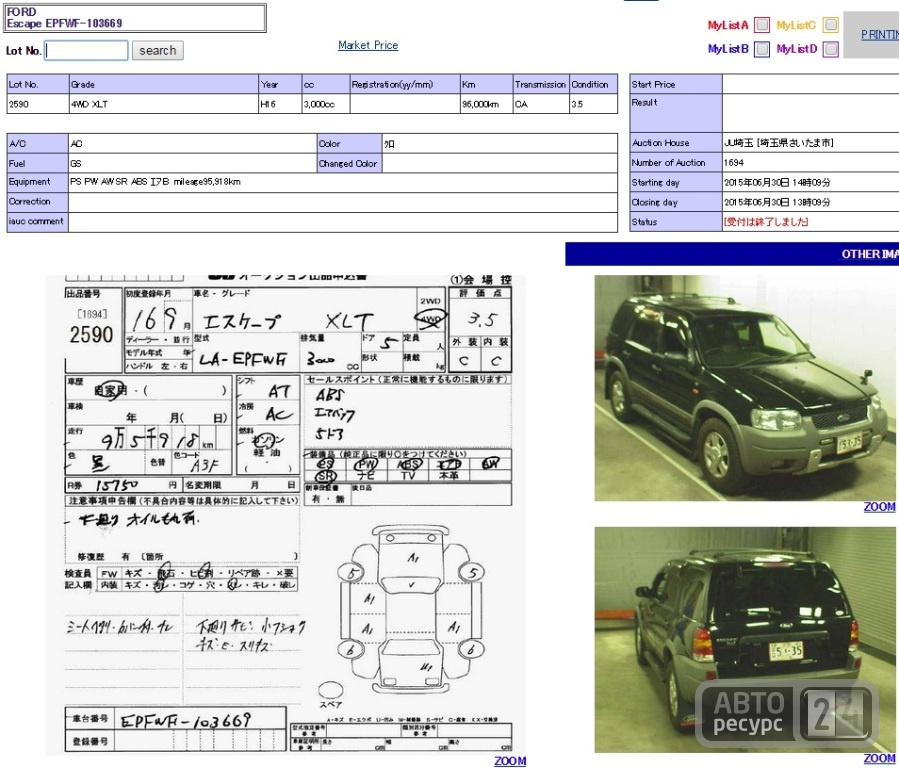
Task: Select the Closing day date value
Action: tap(776, 202)
